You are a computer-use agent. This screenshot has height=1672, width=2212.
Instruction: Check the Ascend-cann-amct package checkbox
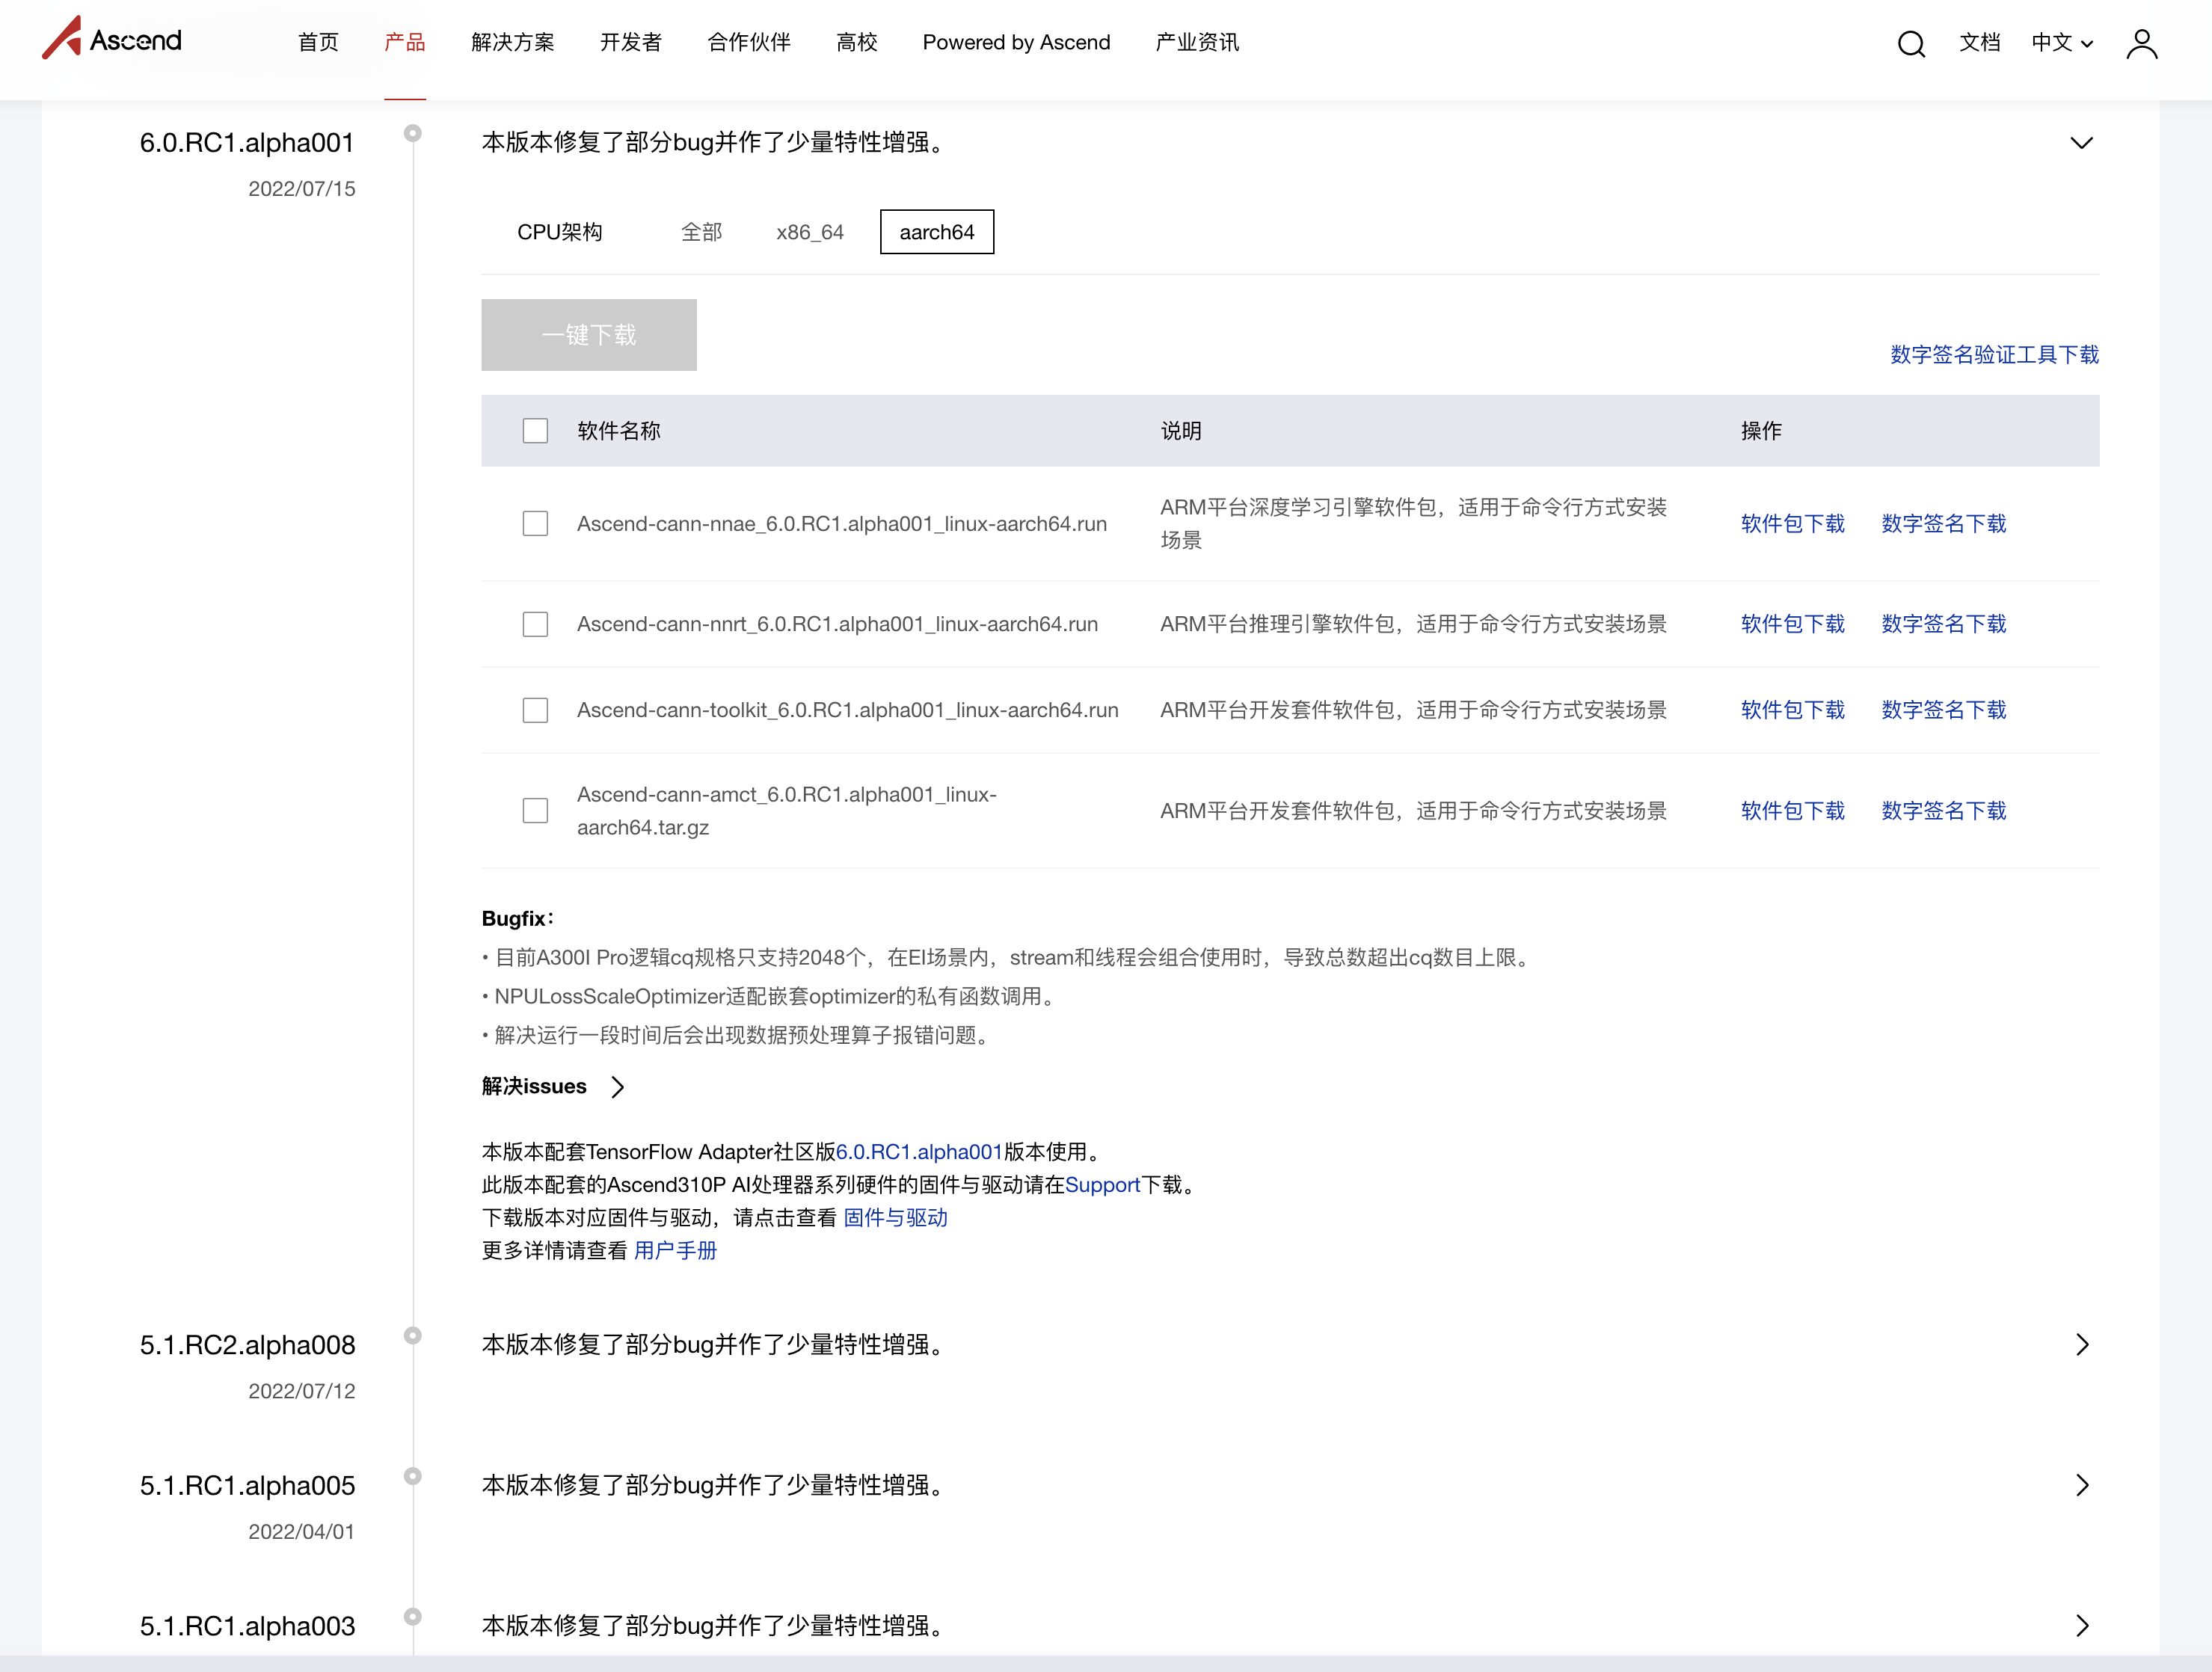535,810
